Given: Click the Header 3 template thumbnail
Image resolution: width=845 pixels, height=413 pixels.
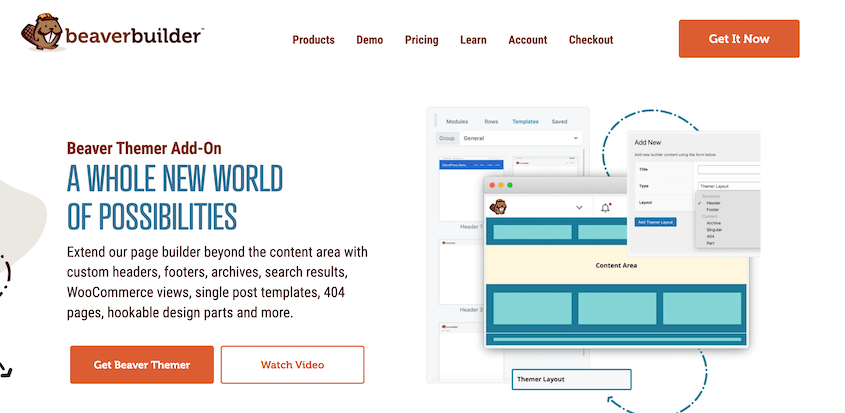Looking at the screenshot, I should pos(471,272).
